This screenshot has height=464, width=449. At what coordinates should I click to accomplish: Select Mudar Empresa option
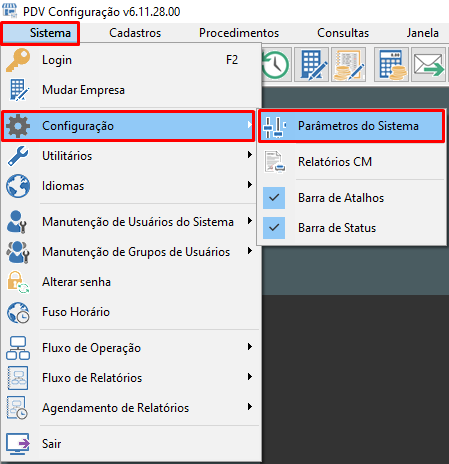(131, 90)
